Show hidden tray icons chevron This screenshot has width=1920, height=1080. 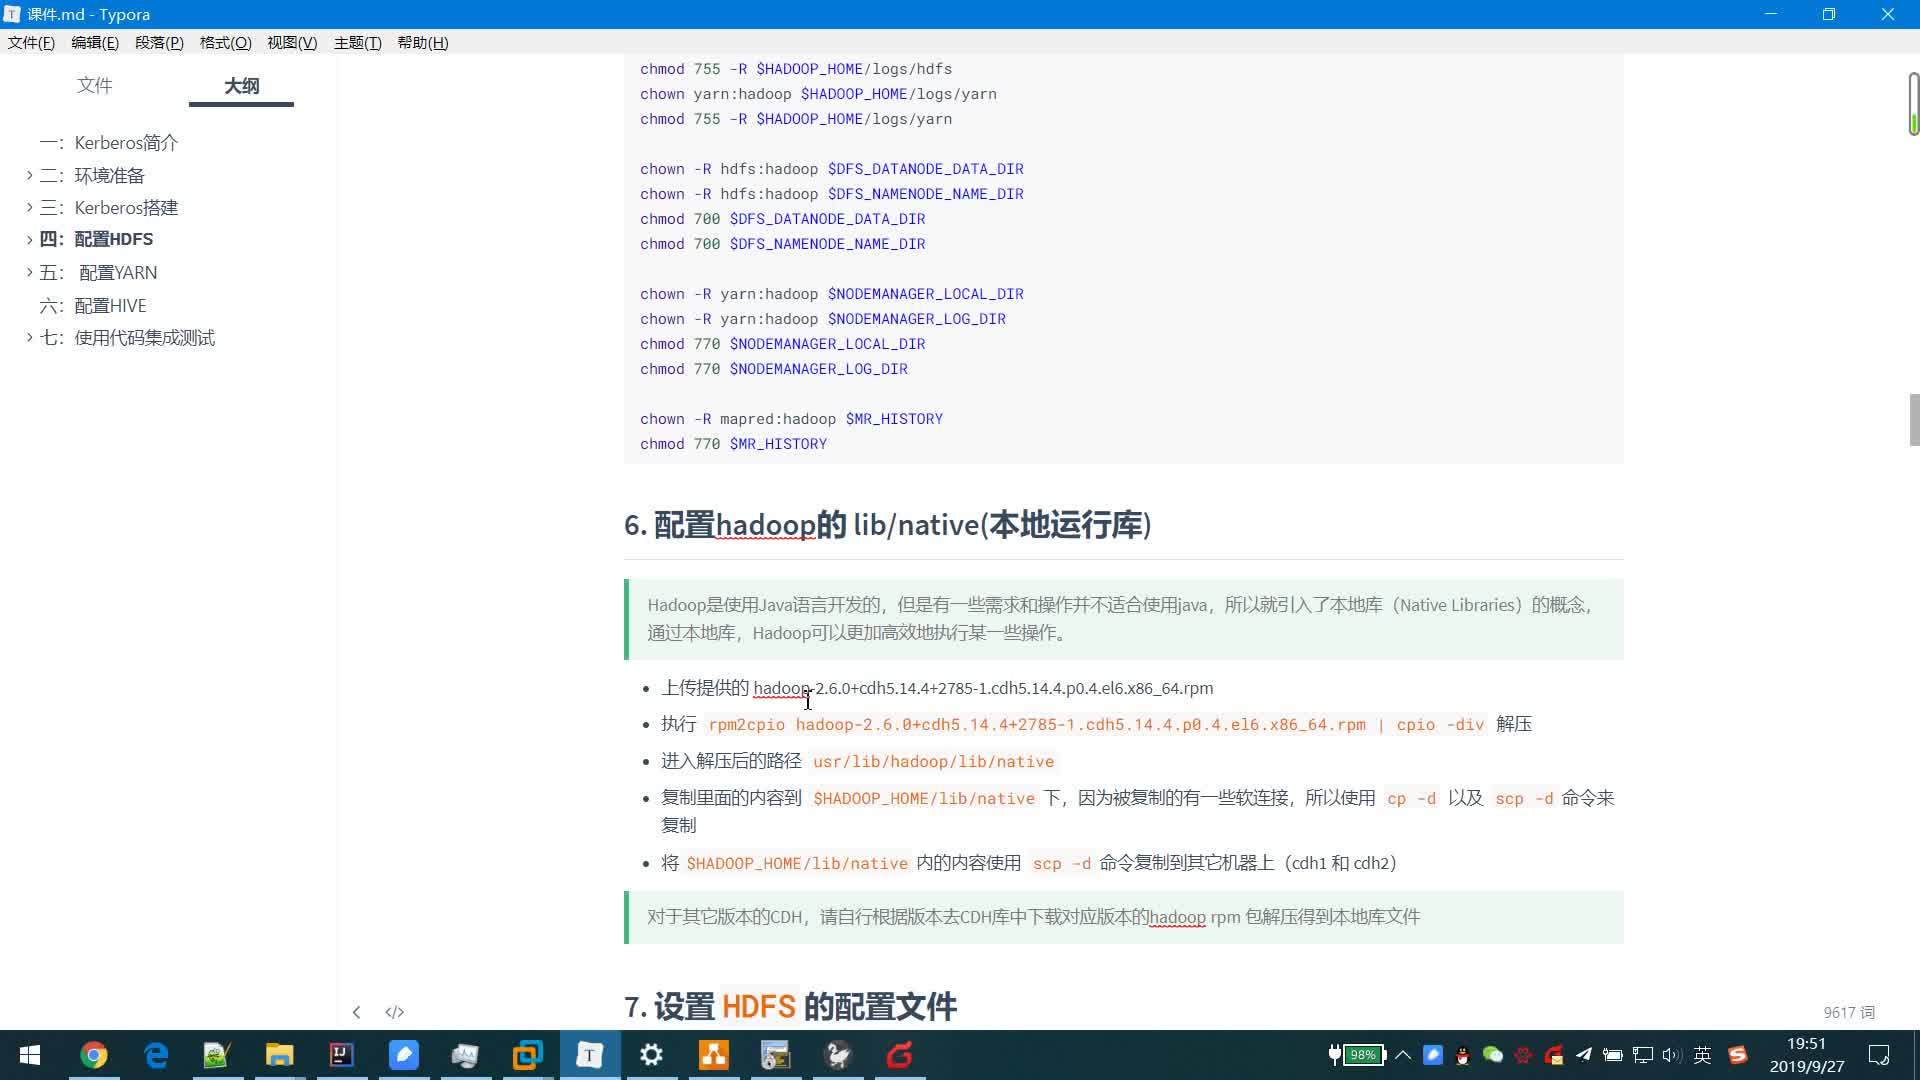click(1403, 1055)
